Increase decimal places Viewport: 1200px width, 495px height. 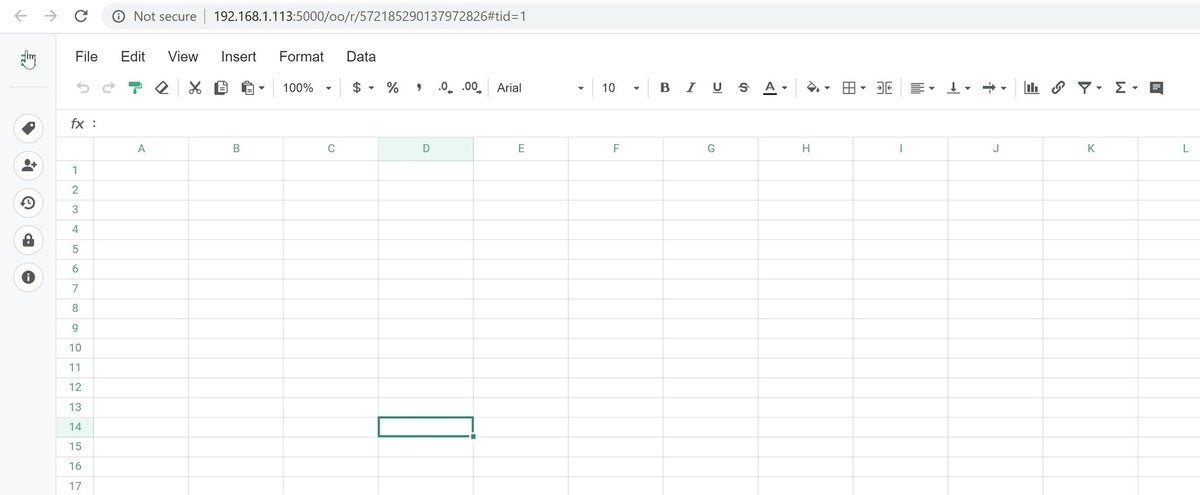(x=472, y=88)
